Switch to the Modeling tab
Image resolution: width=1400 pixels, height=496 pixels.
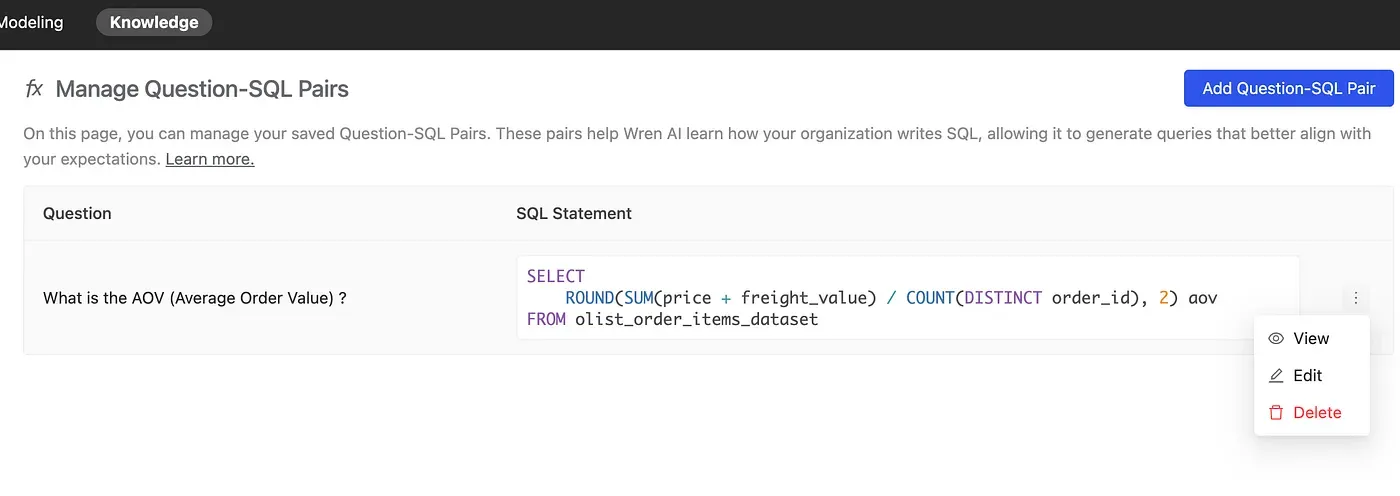coord(32,22)
